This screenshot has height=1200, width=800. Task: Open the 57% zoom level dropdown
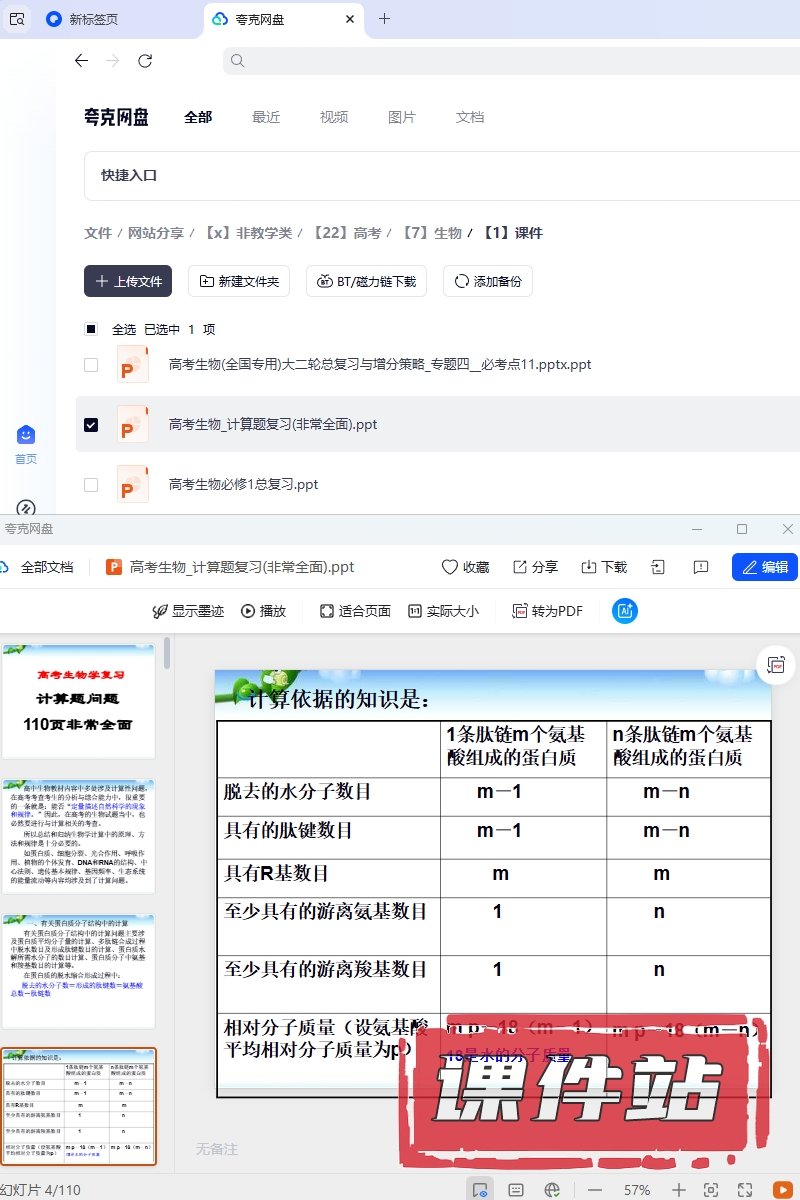[x=637, y=1190]
